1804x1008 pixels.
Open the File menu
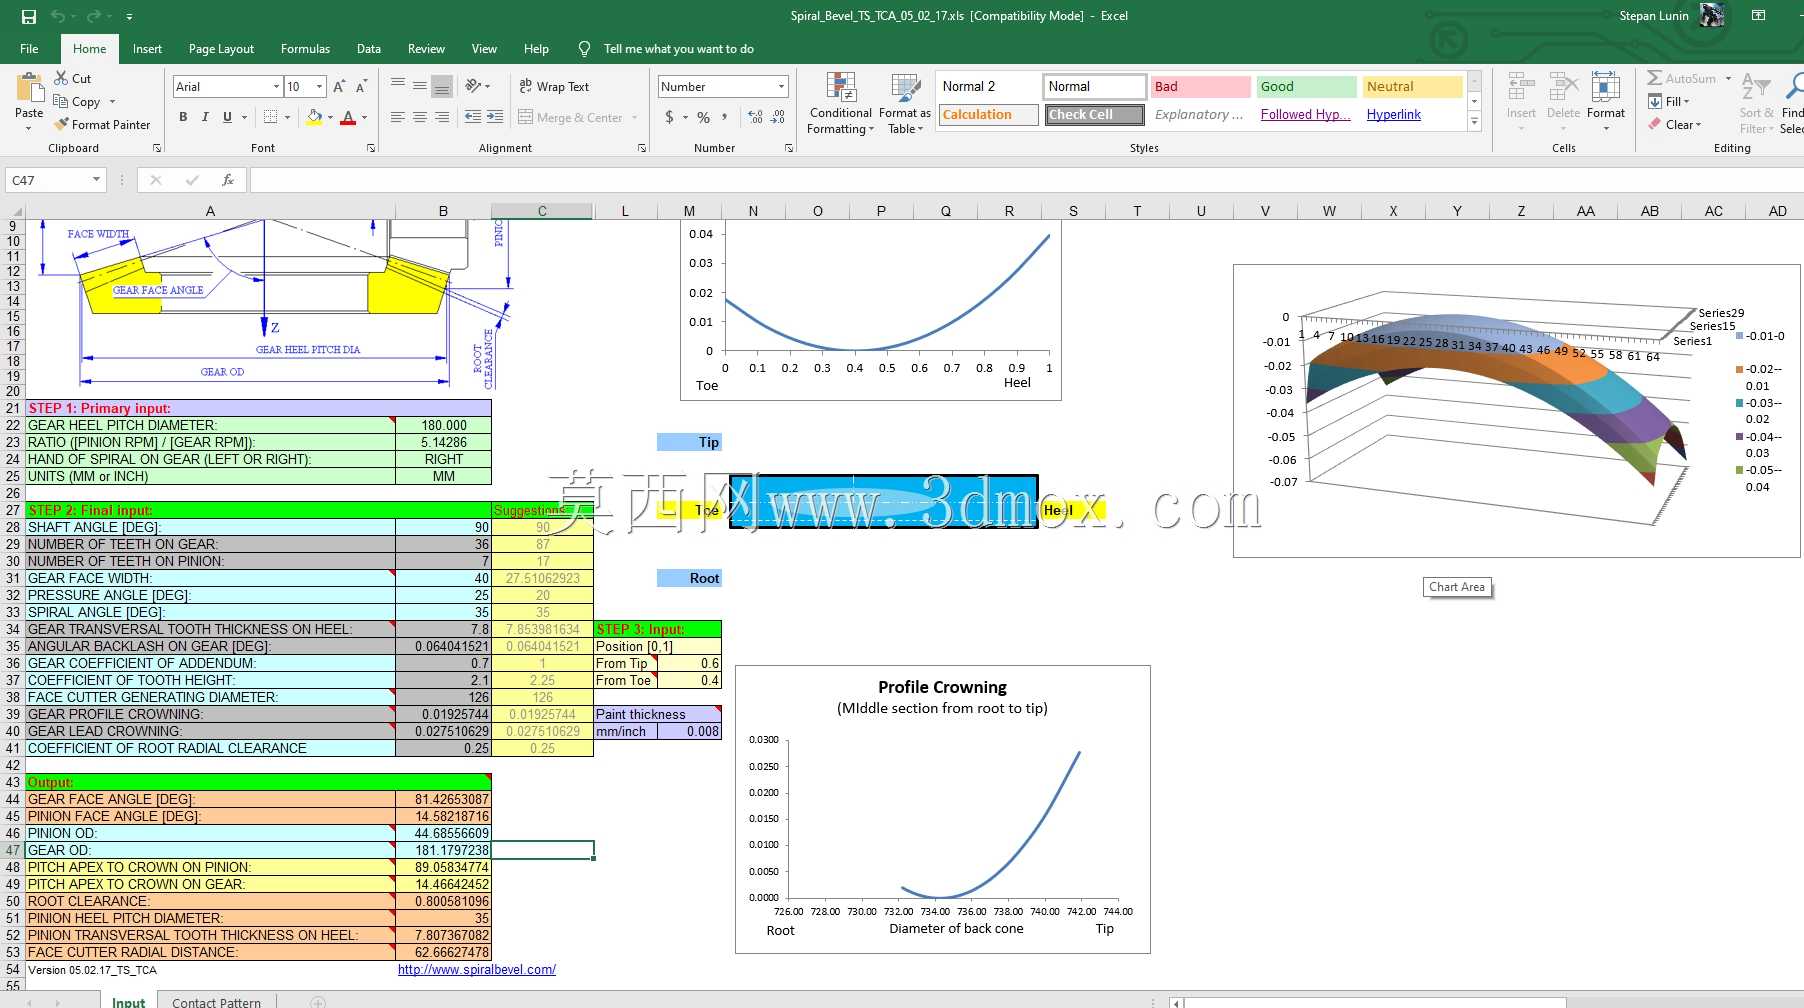(x=29, y=49)
